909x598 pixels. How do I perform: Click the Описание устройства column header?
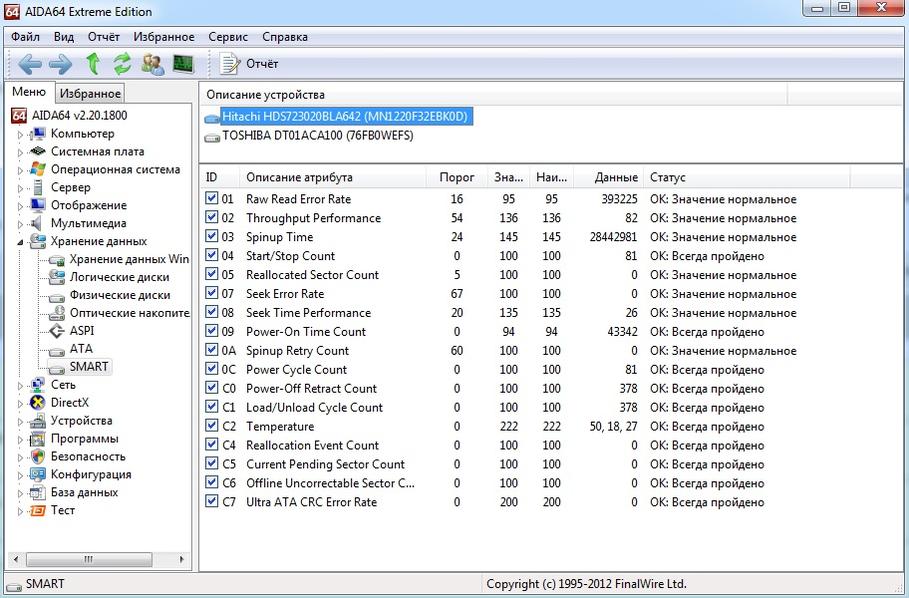[x=493, y=94]
